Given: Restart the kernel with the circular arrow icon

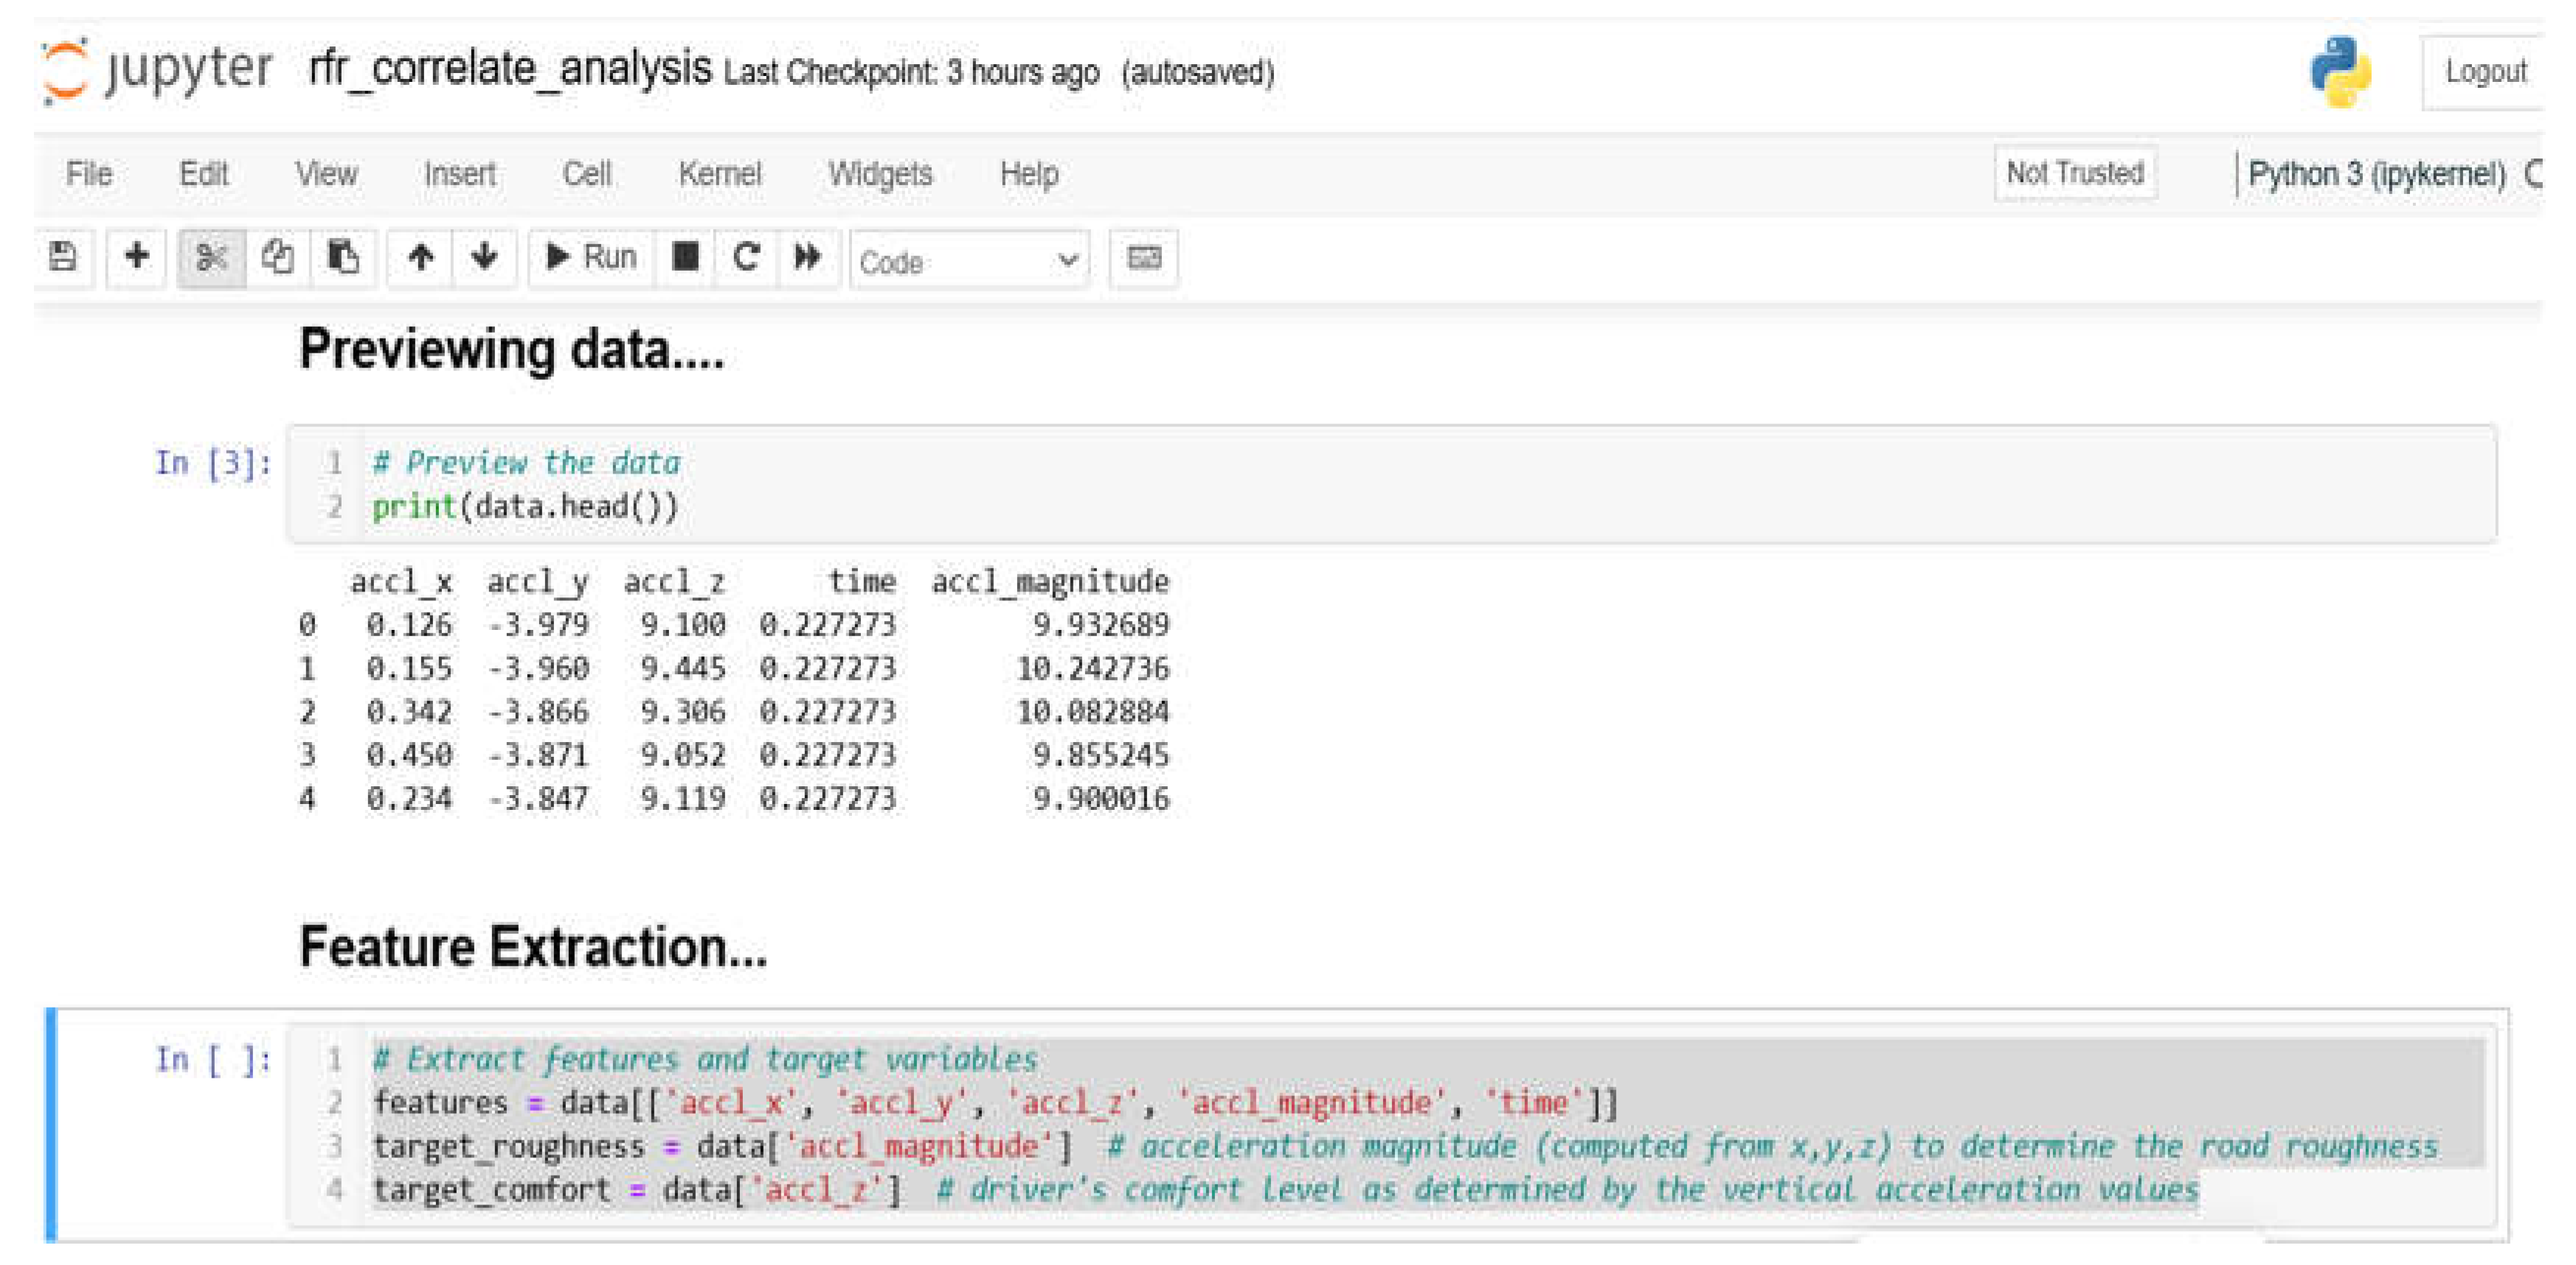Looking at the screenshot, I should coord(745,257).
